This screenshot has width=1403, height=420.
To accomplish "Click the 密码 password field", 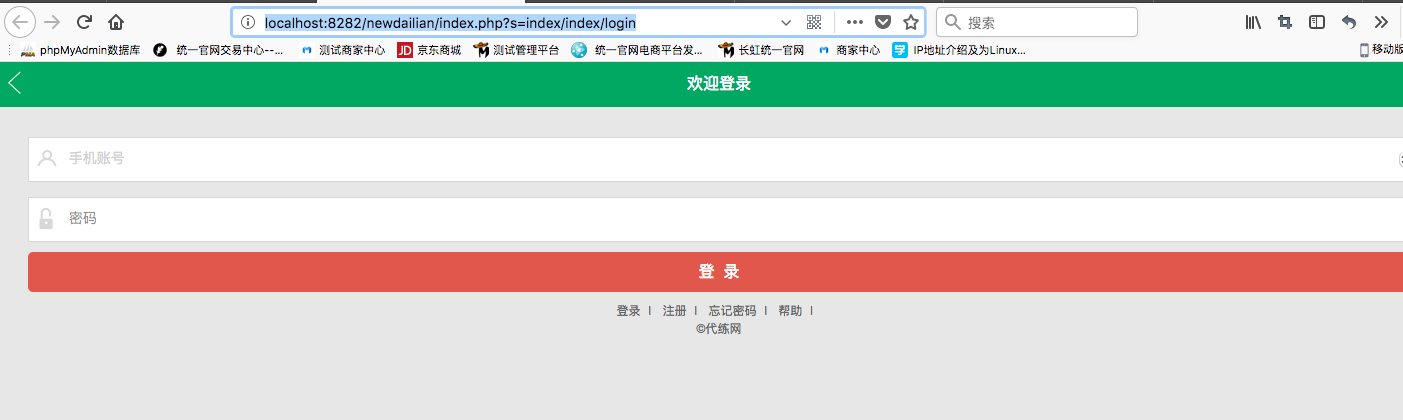I will [715, 219].
